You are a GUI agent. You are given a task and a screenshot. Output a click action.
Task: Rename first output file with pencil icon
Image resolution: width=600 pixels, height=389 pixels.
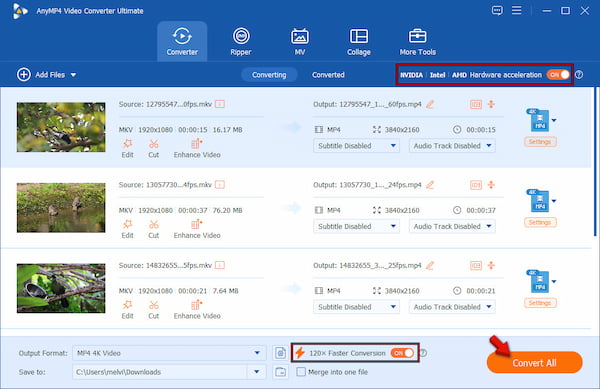(430, 104)
